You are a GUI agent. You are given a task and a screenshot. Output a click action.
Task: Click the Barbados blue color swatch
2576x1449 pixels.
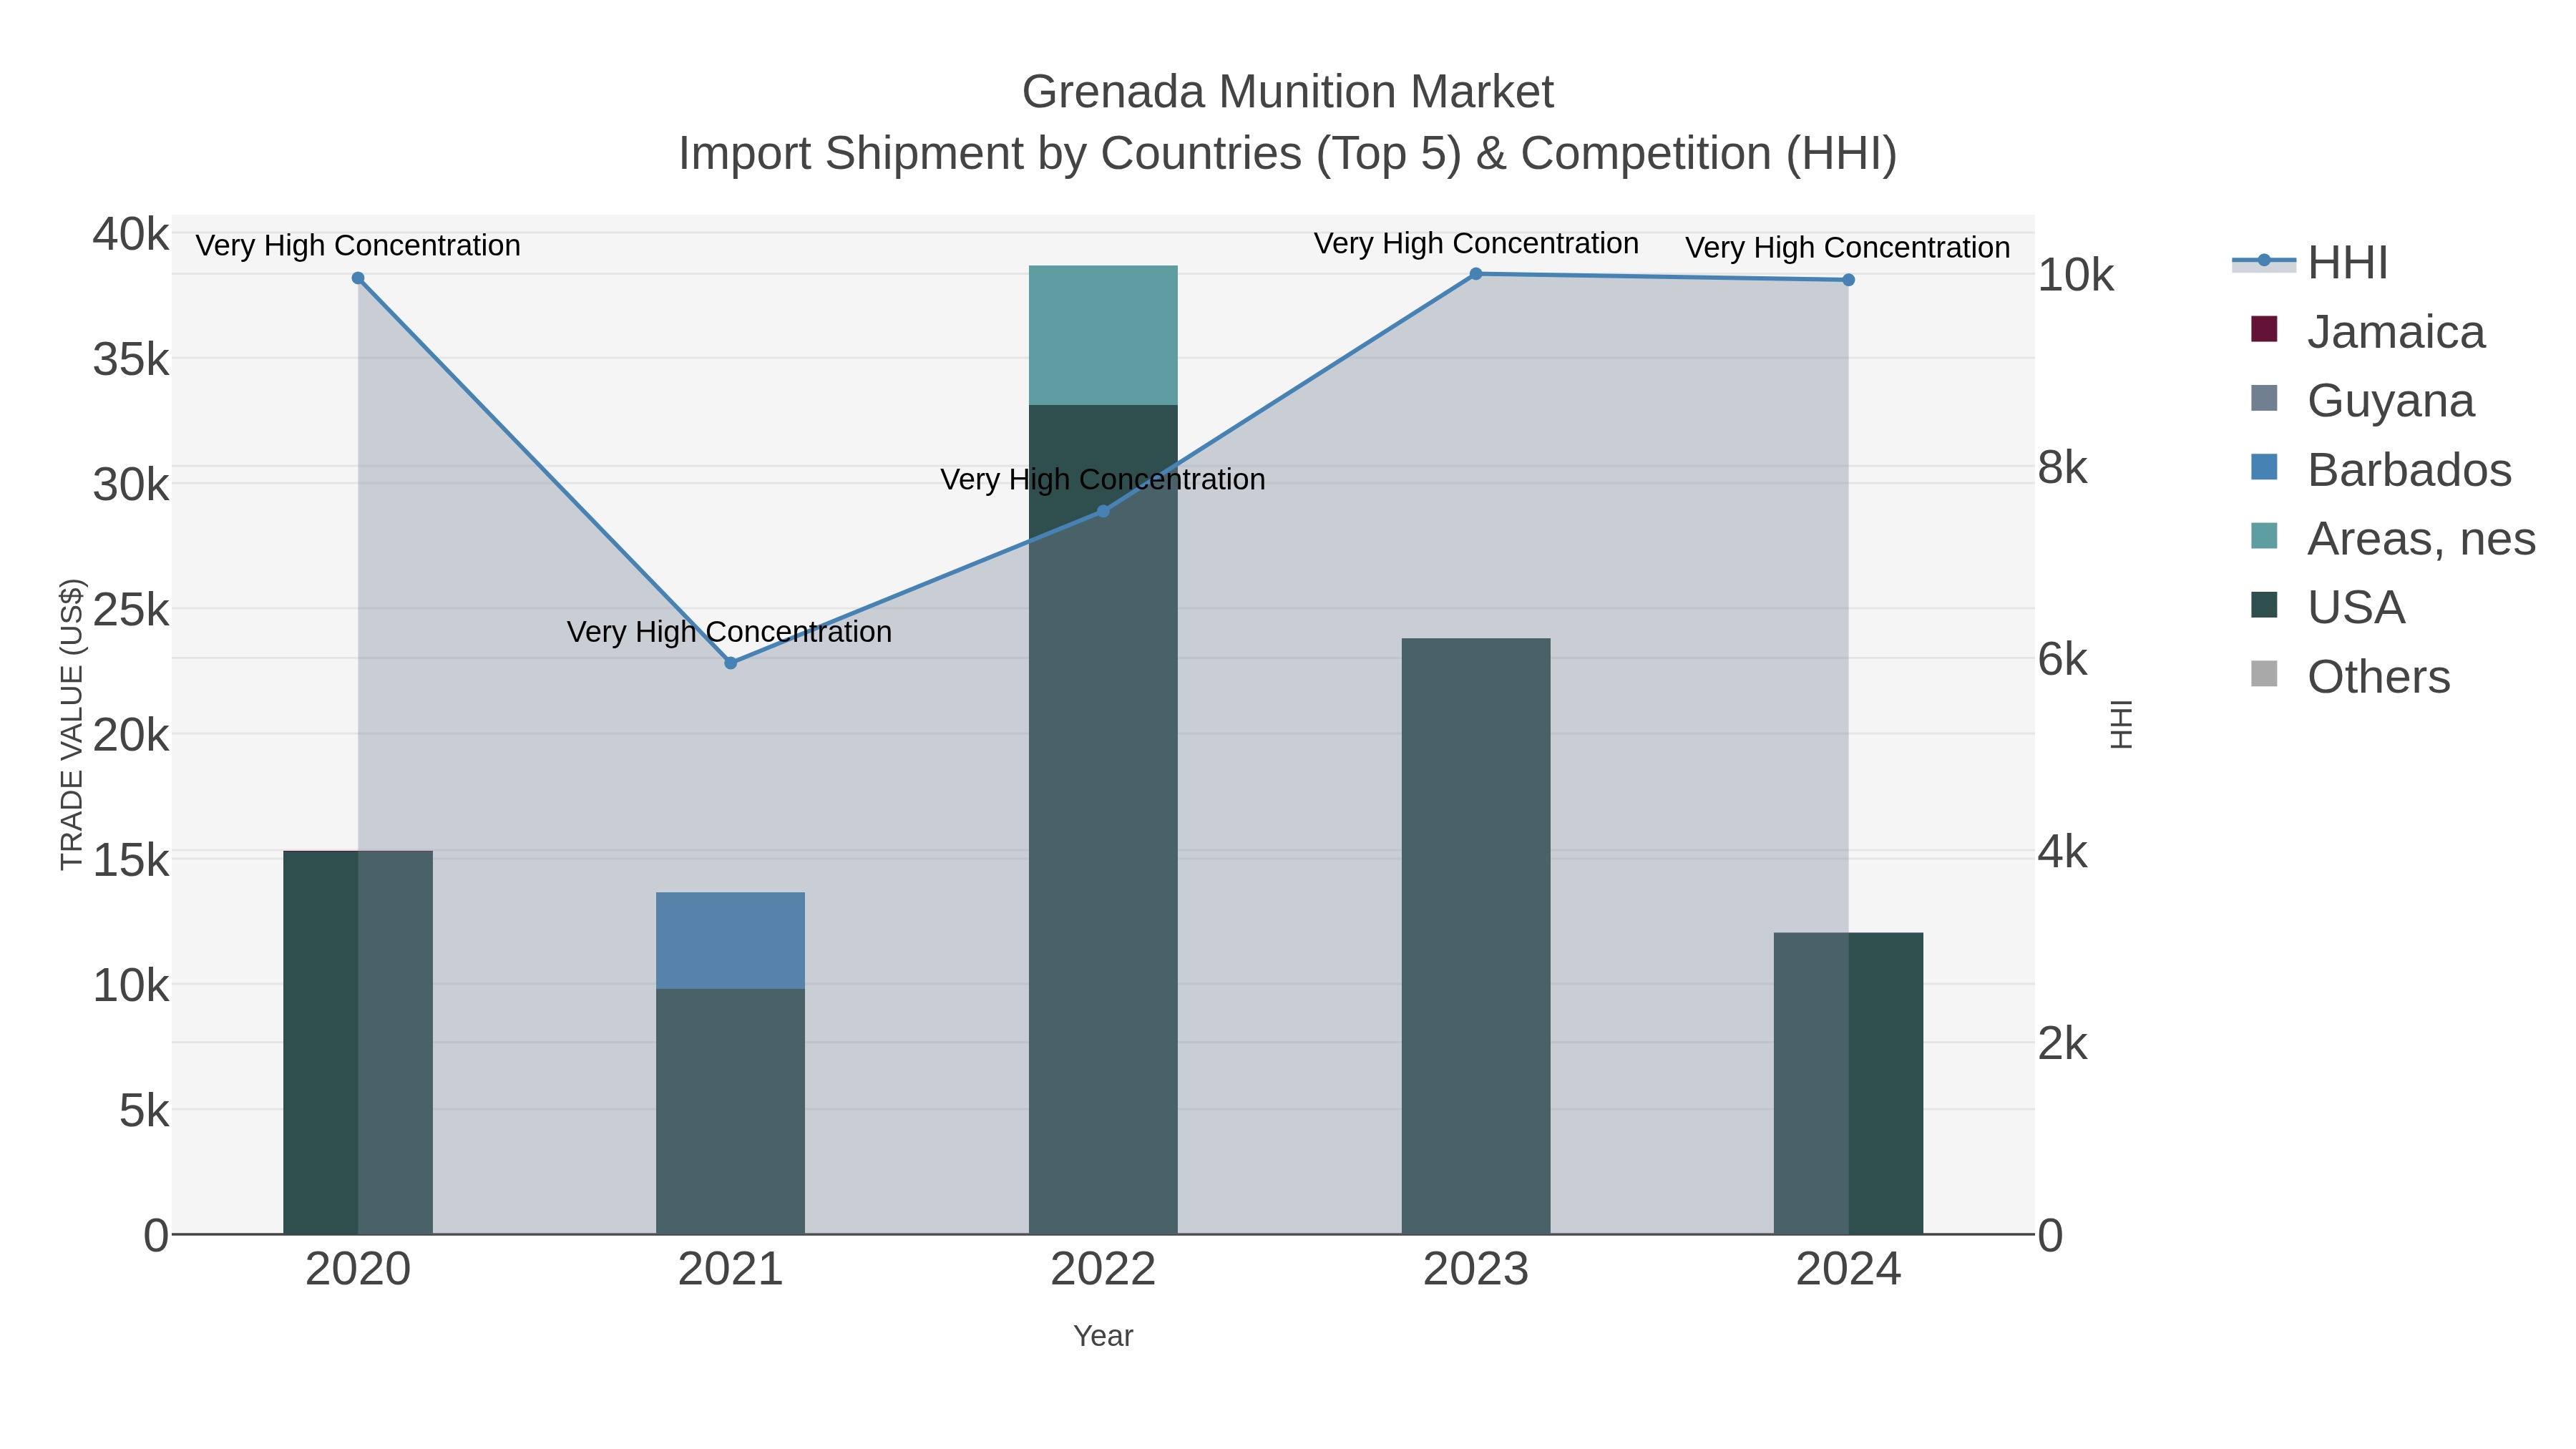2264,467
